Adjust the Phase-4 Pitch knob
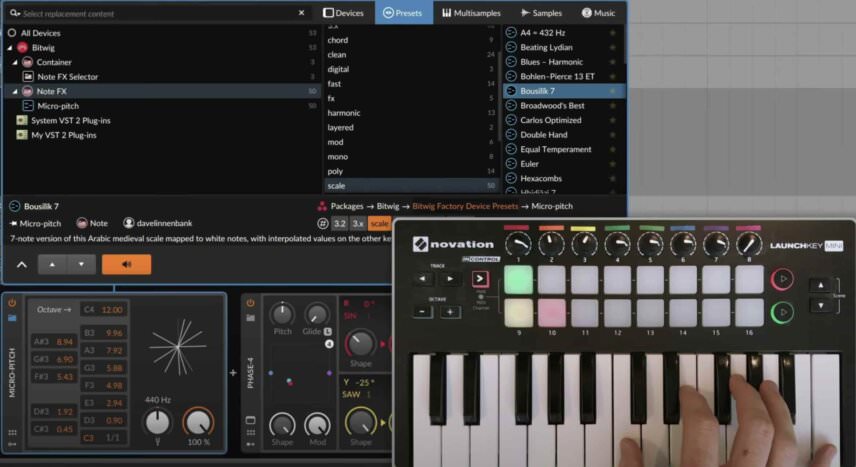This screenshot has height=467, width=856. click(282, 314)
